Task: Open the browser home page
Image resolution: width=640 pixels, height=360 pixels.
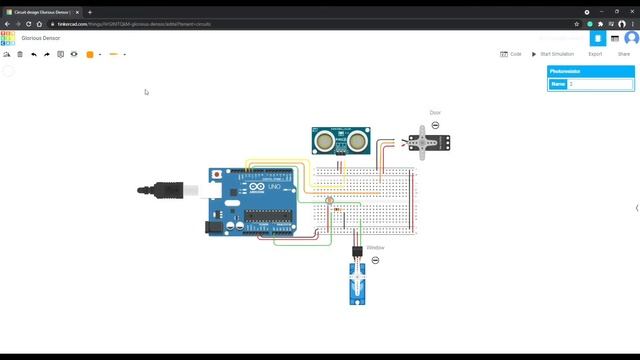Action: pyautogui.click(x=39, y=24)
